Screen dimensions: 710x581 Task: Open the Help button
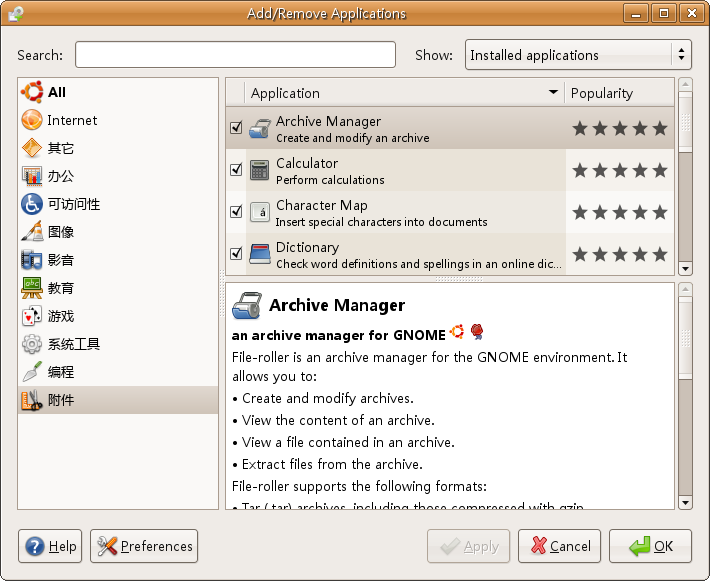click(x=50, y=546)
